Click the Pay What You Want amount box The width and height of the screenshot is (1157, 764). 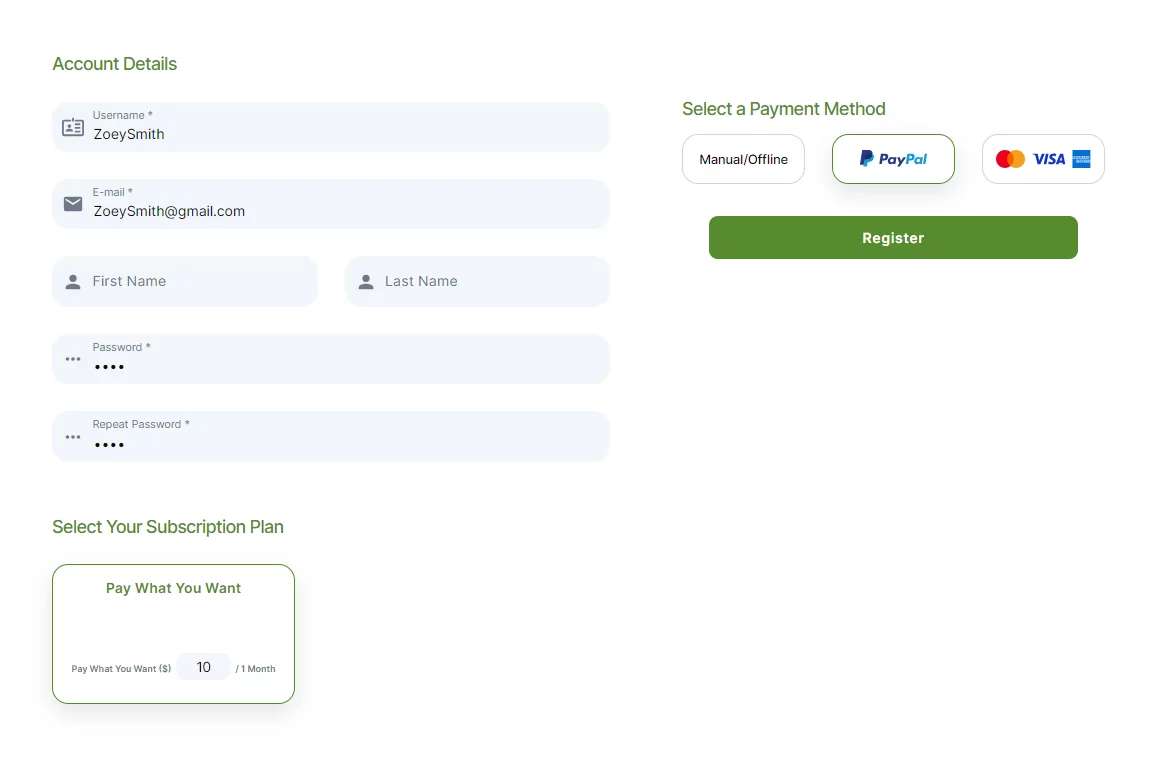[204, 667]
